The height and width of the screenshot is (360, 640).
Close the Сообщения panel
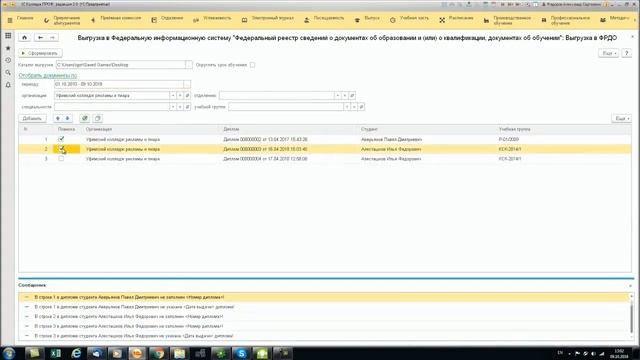click(x=631, y=286)
